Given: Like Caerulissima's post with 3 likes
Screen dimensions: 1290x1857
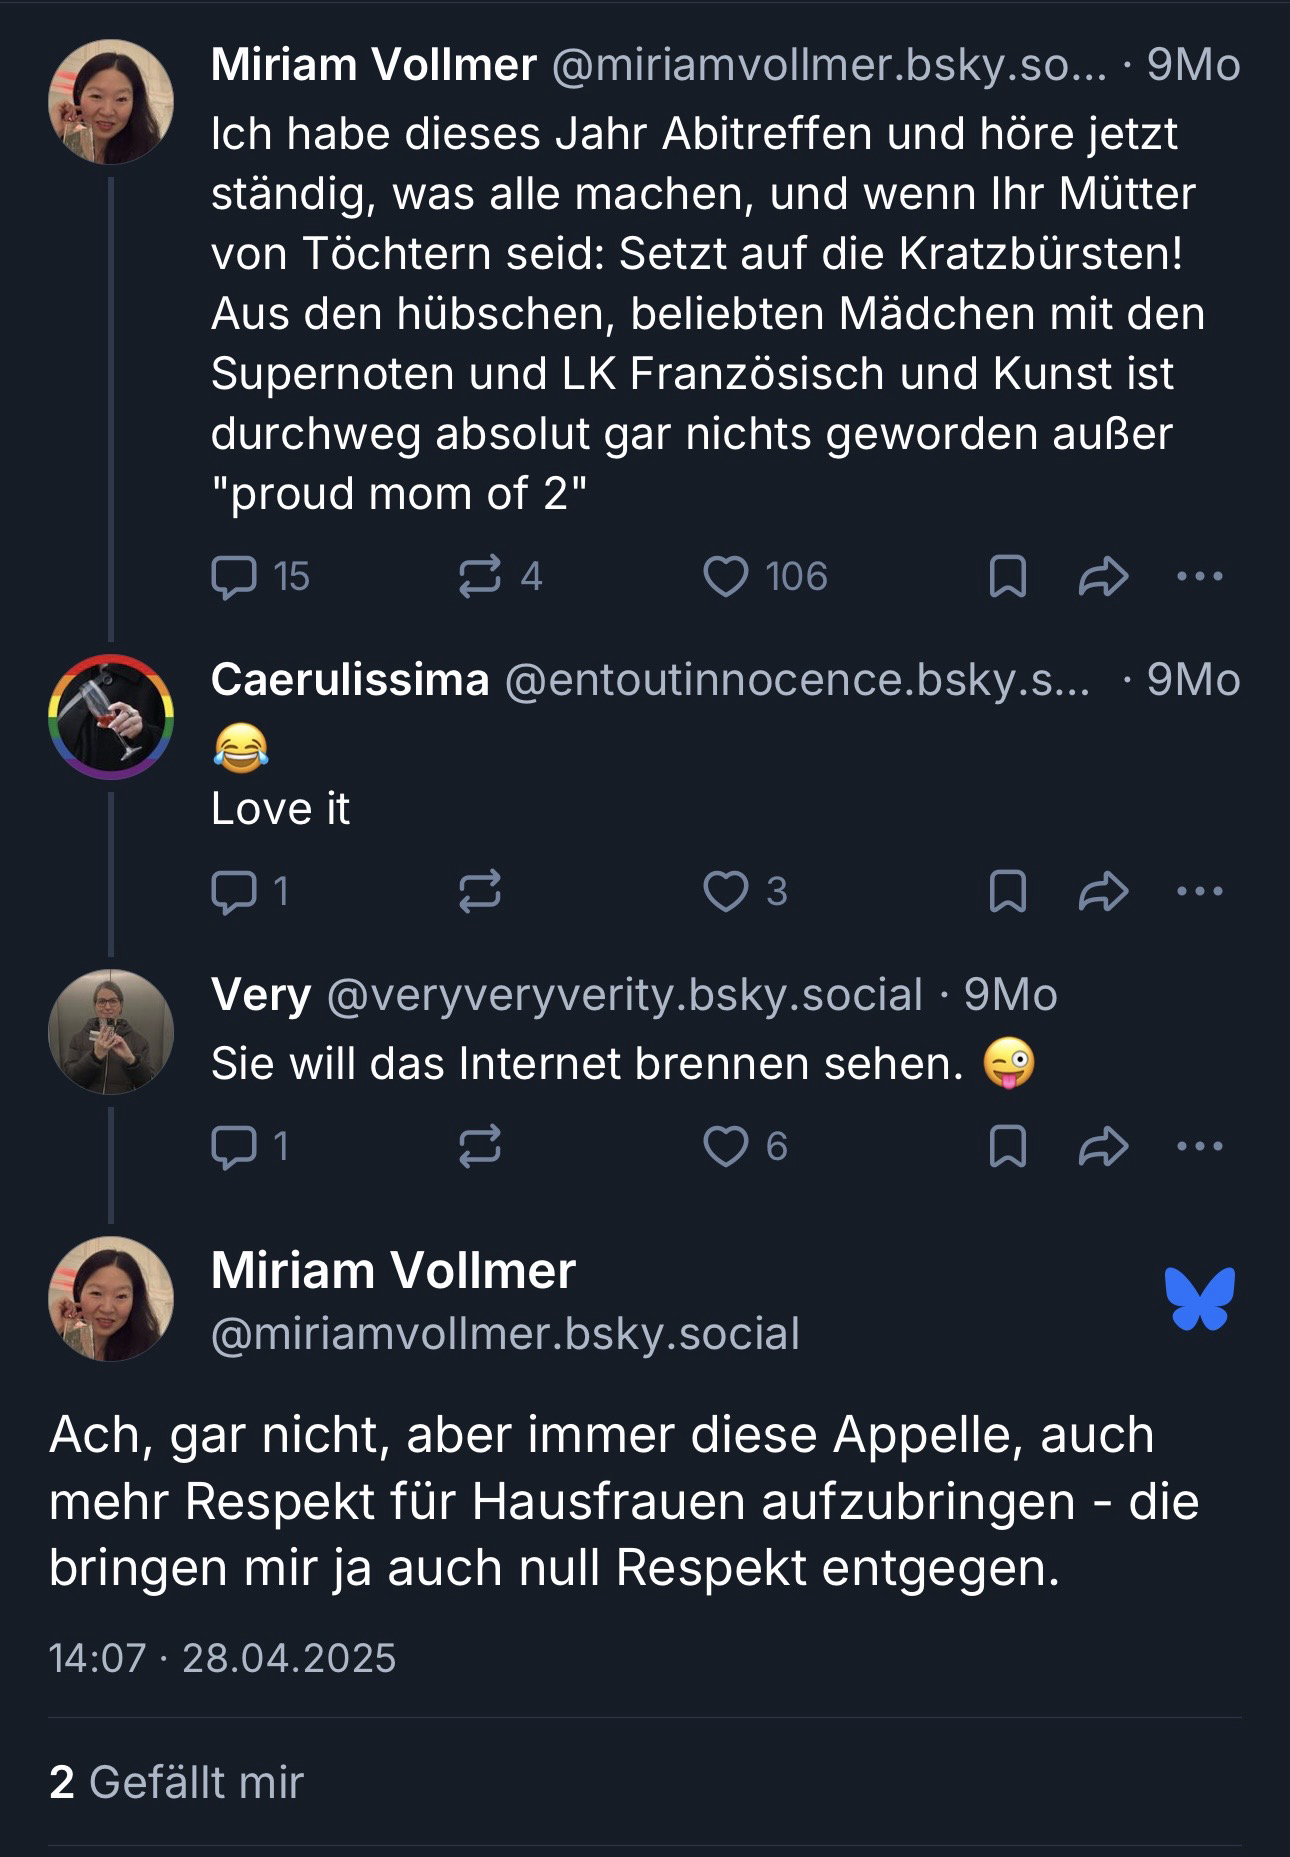Looking at the screenshot, I should (x=726, y=891).
